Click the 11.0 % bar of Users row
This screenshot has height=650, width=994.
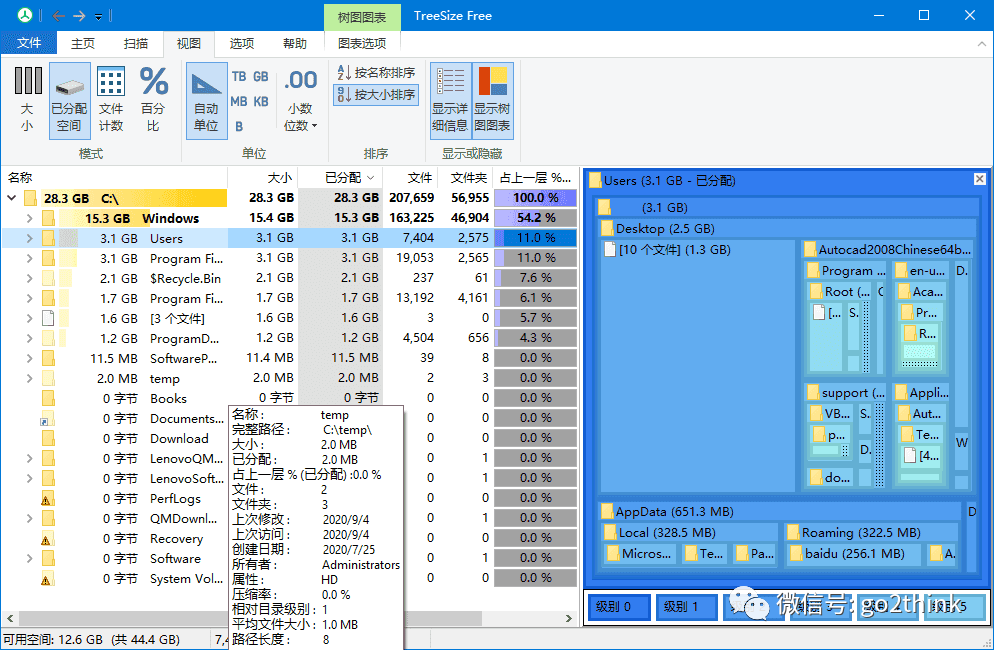[536, 238]
